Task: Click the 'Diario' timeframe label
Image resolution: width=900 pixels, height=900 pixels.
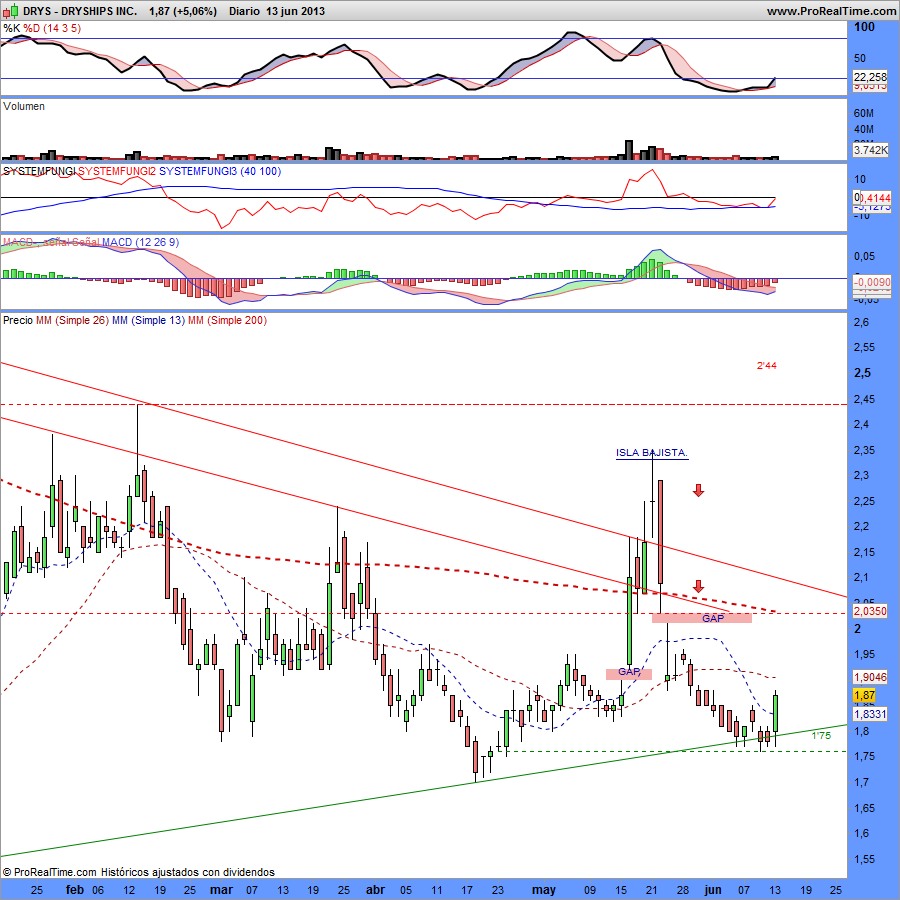Action: click(245, 11)
